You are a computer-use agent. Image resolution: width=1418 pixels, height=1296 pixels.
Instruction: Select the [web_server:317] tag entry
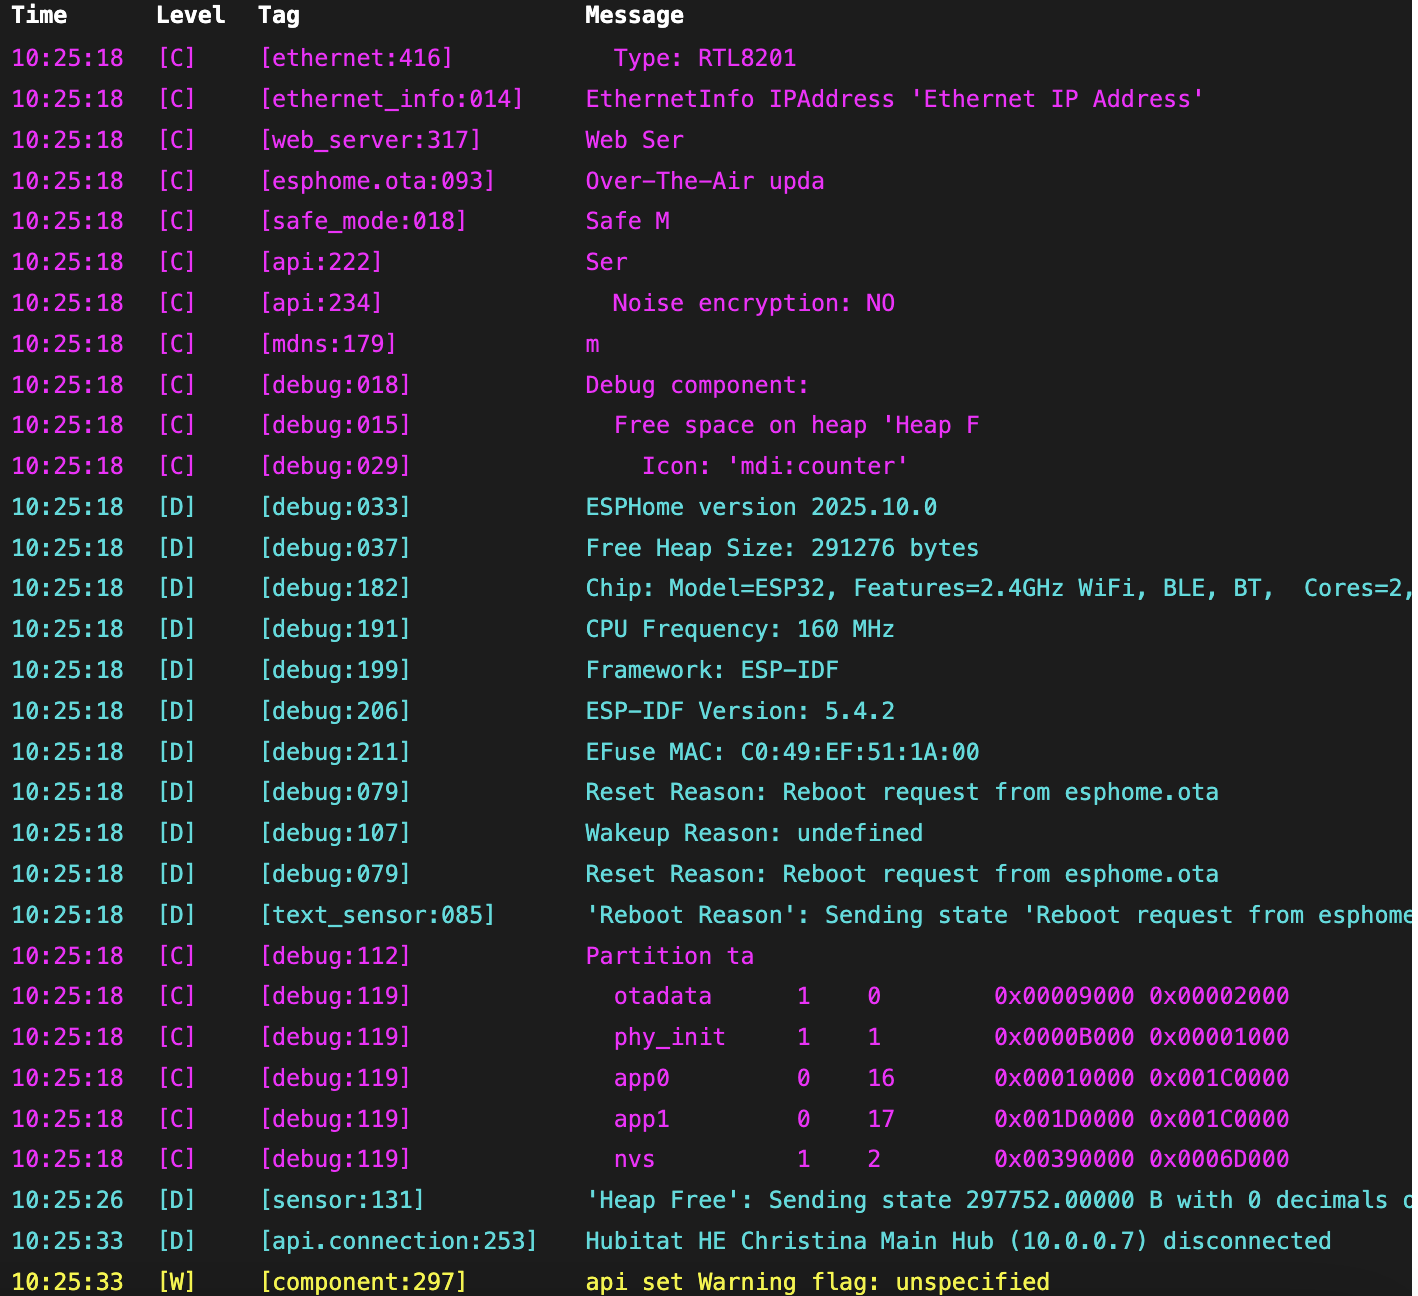click(370, 140)
